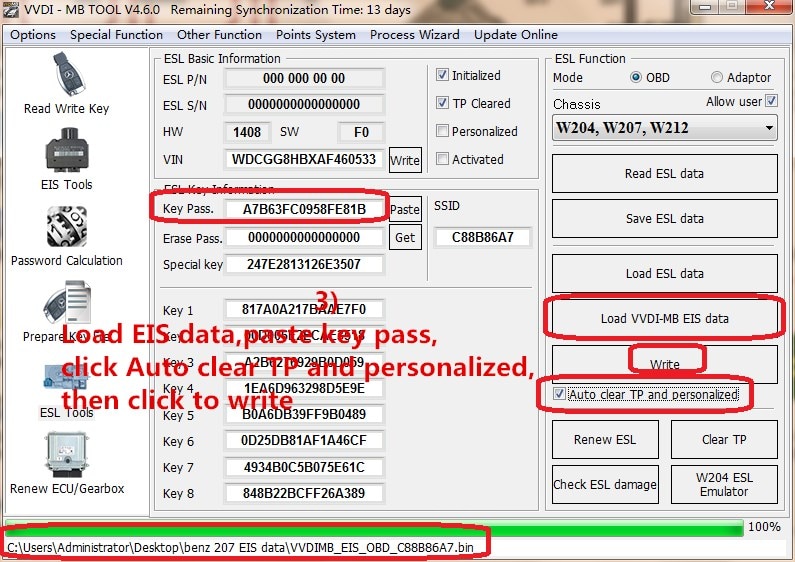Open the Special Function menu

click(116, 34)
